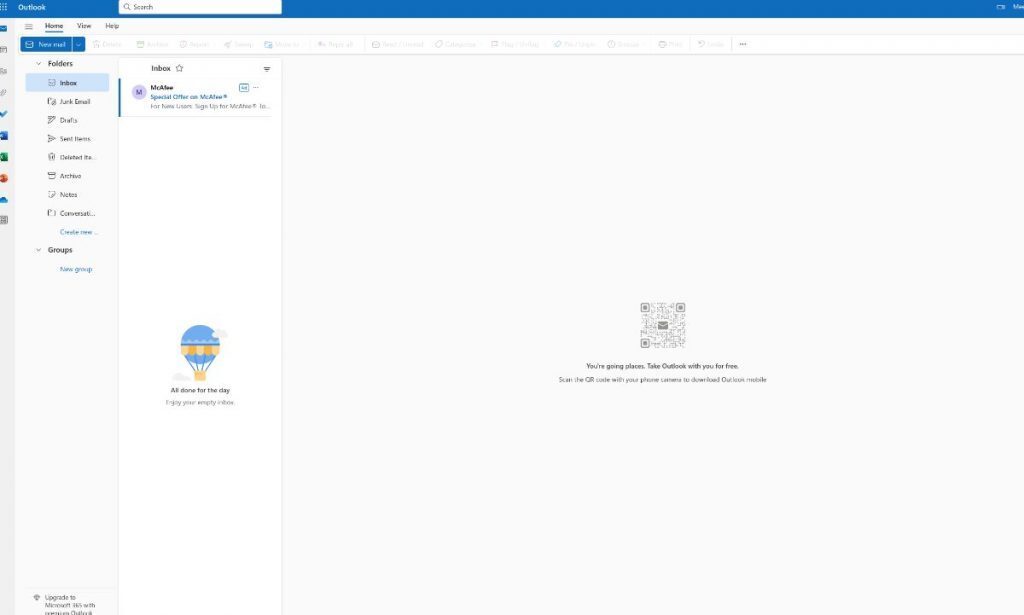Collapse the Folders section
The image size is (1024, 615).
(x=38, y=63)
